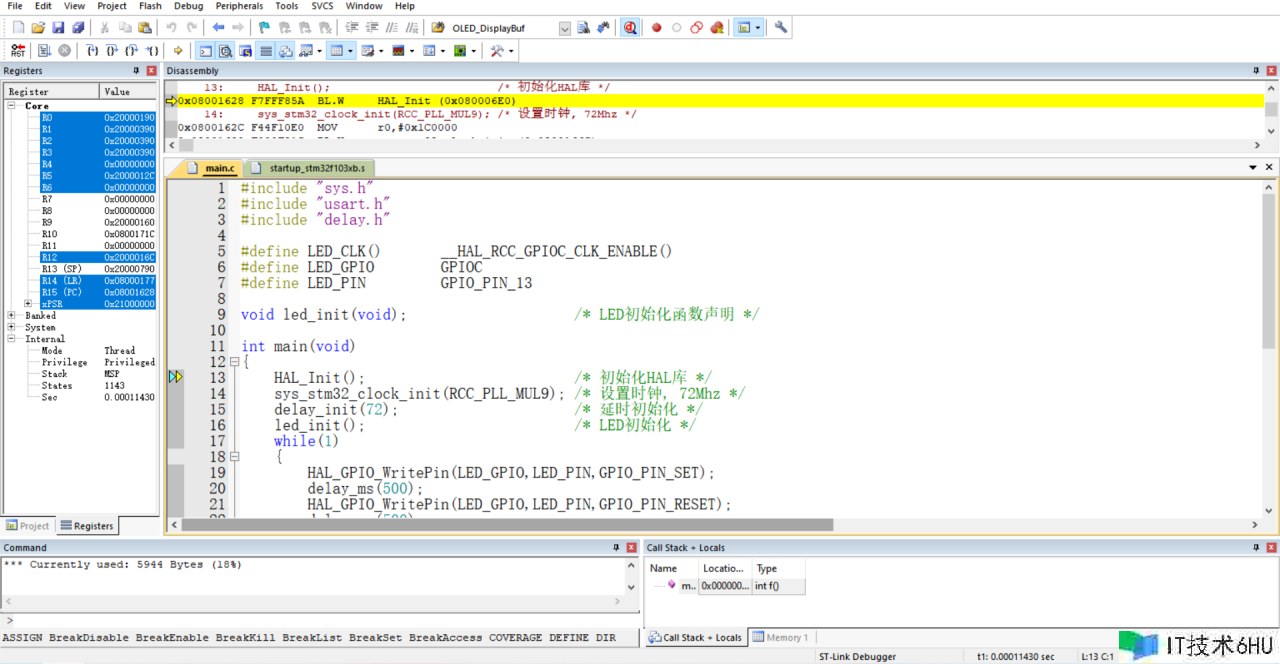Click the Step Into debug icon
Viewport: 1280px width, 664px height.
pos(92,50)
